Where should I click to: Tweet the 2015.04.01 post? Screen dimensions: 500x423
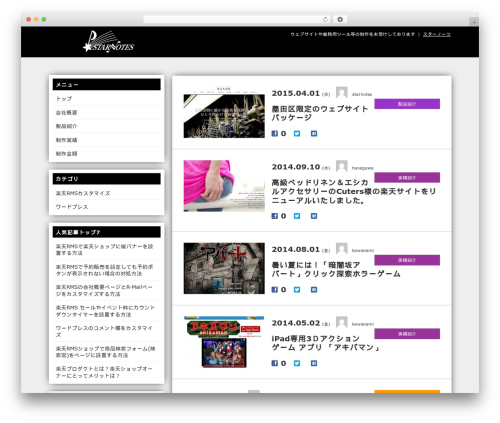point(297,134)
